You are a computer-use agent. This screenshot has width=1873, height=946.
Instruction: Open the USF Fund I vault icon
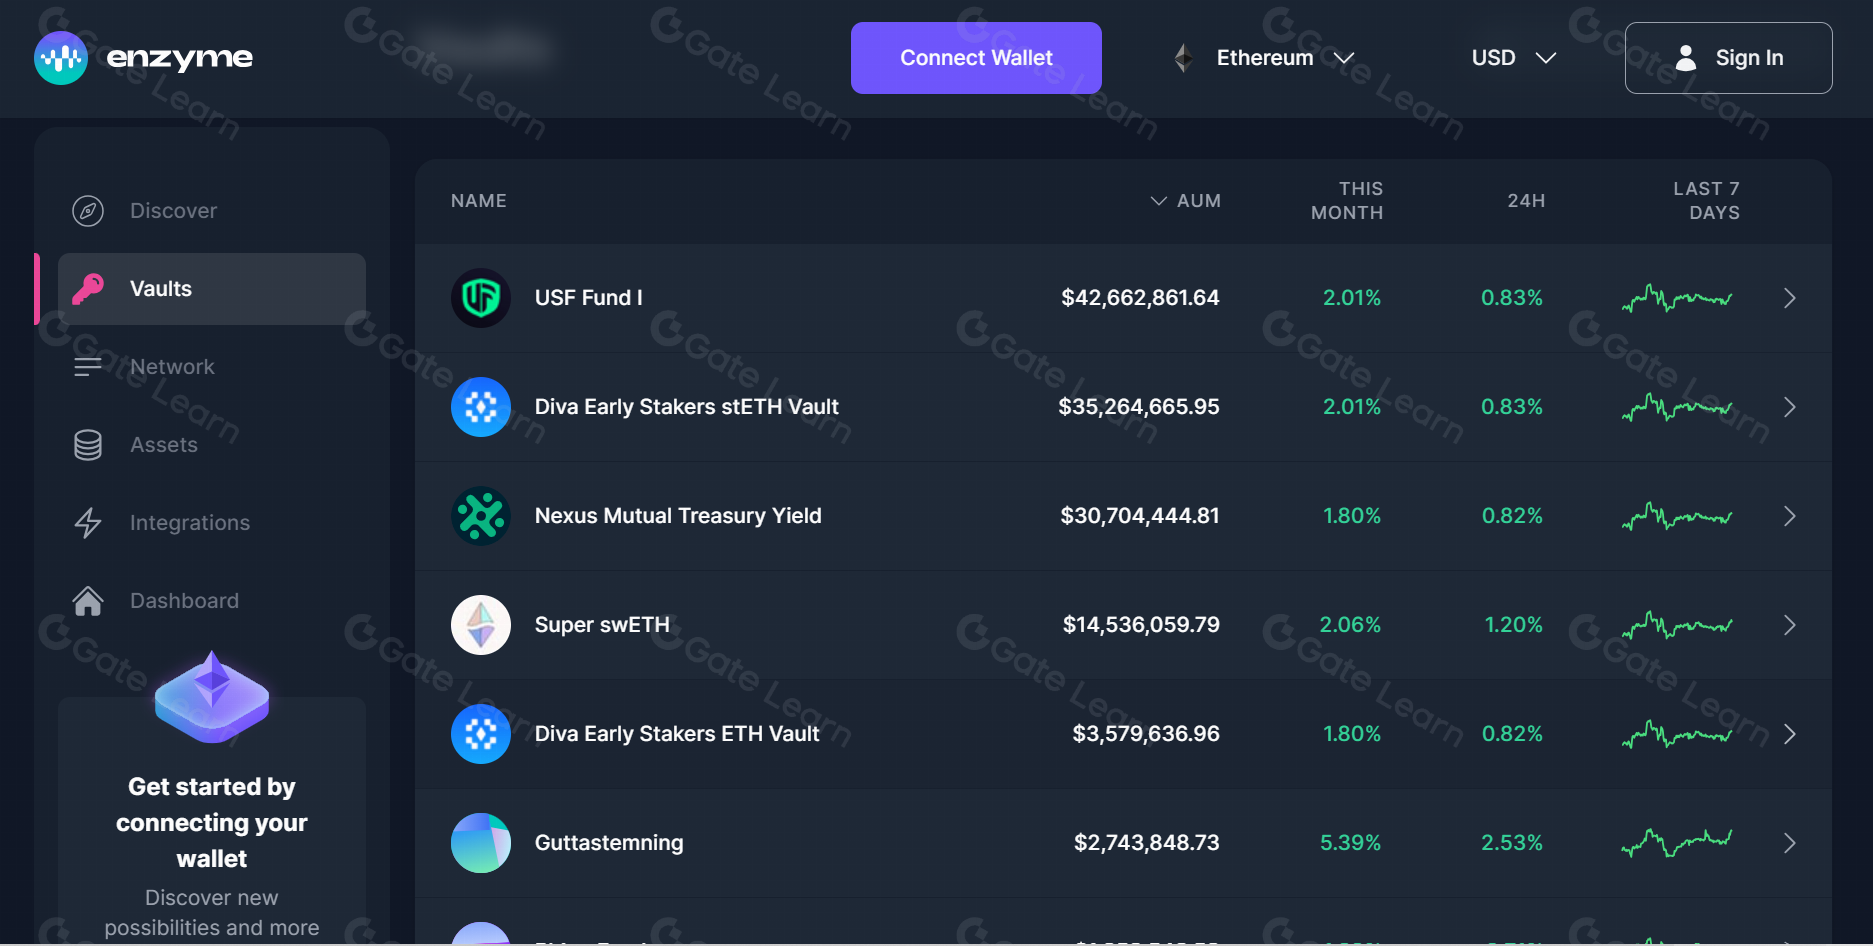pos(481,298)
